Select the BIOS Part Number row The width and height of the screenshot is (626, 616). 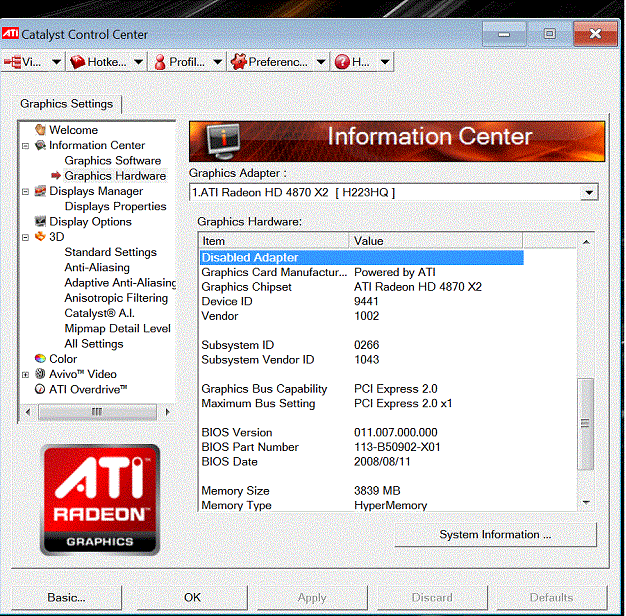click(362, 447)
